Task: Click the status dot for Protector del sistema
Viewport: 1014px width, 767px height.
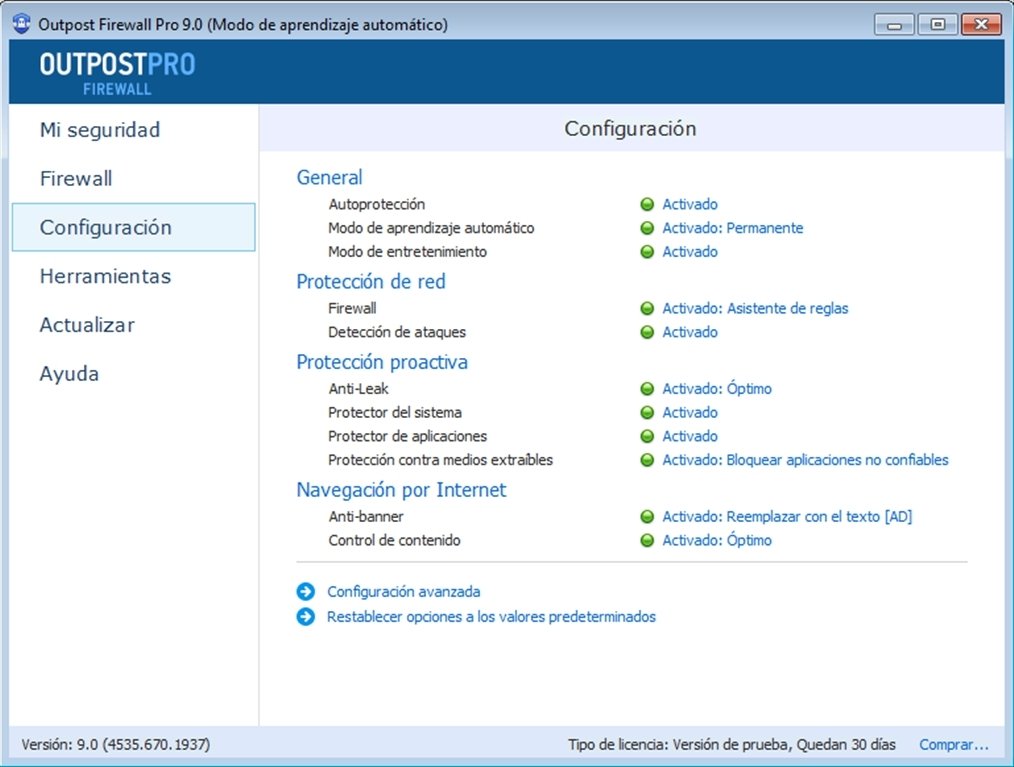Action: (x=647, y=413)
